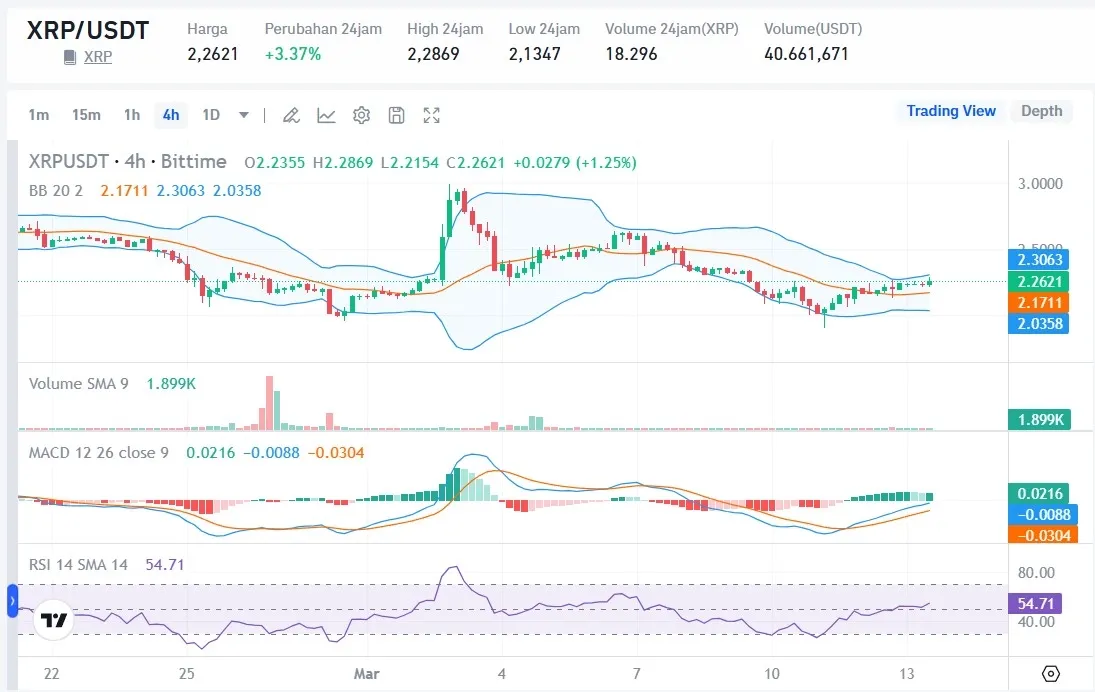Click the Volume 24jam(XRP) value 18.296
1095x692 pixels.
click(631, 54)
